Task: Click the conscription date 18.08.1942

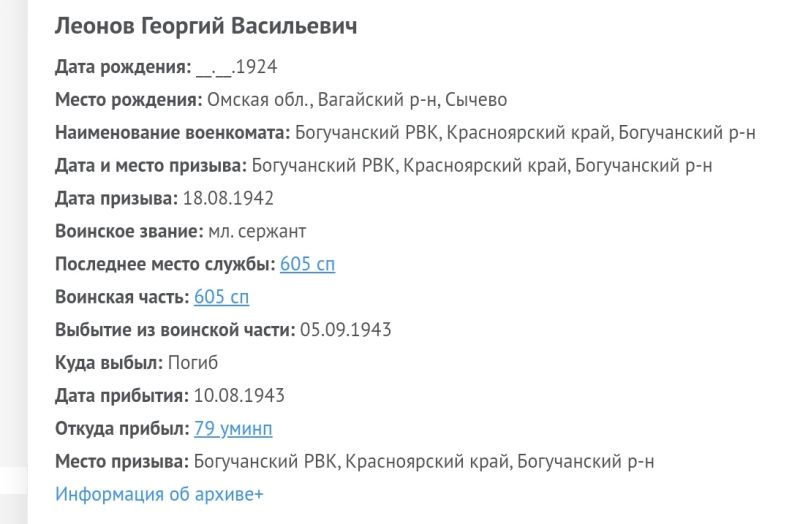Action: pos(228,198)
